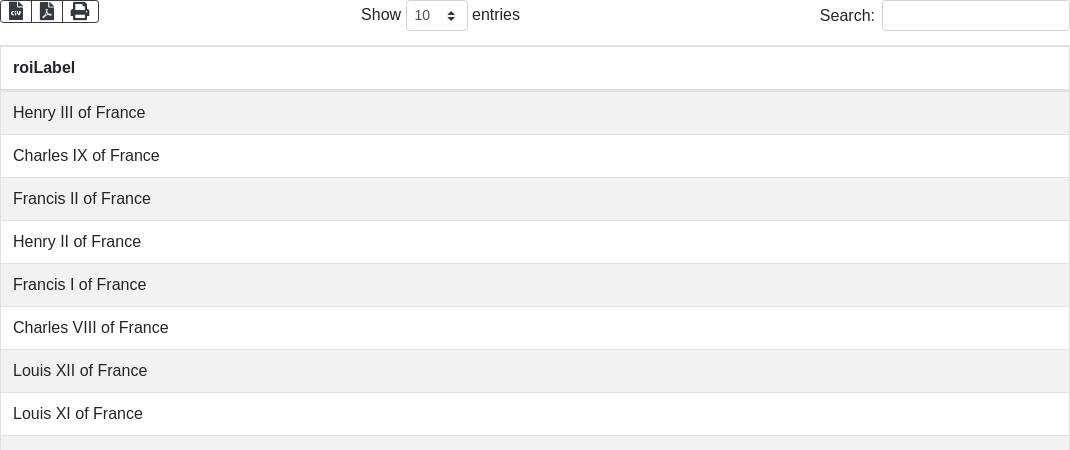
Task: Sort table by roiLabel column header
Action: click(44, 68)
